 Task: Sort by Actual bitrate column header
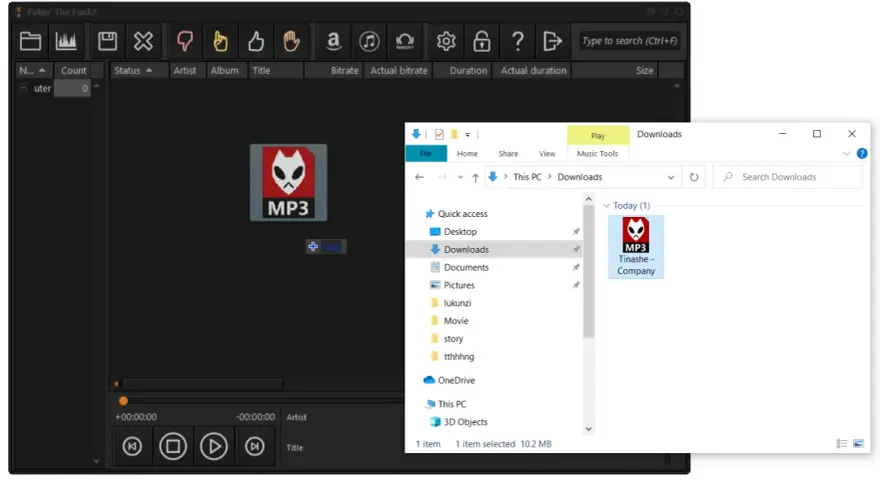(x=398, y=70)
